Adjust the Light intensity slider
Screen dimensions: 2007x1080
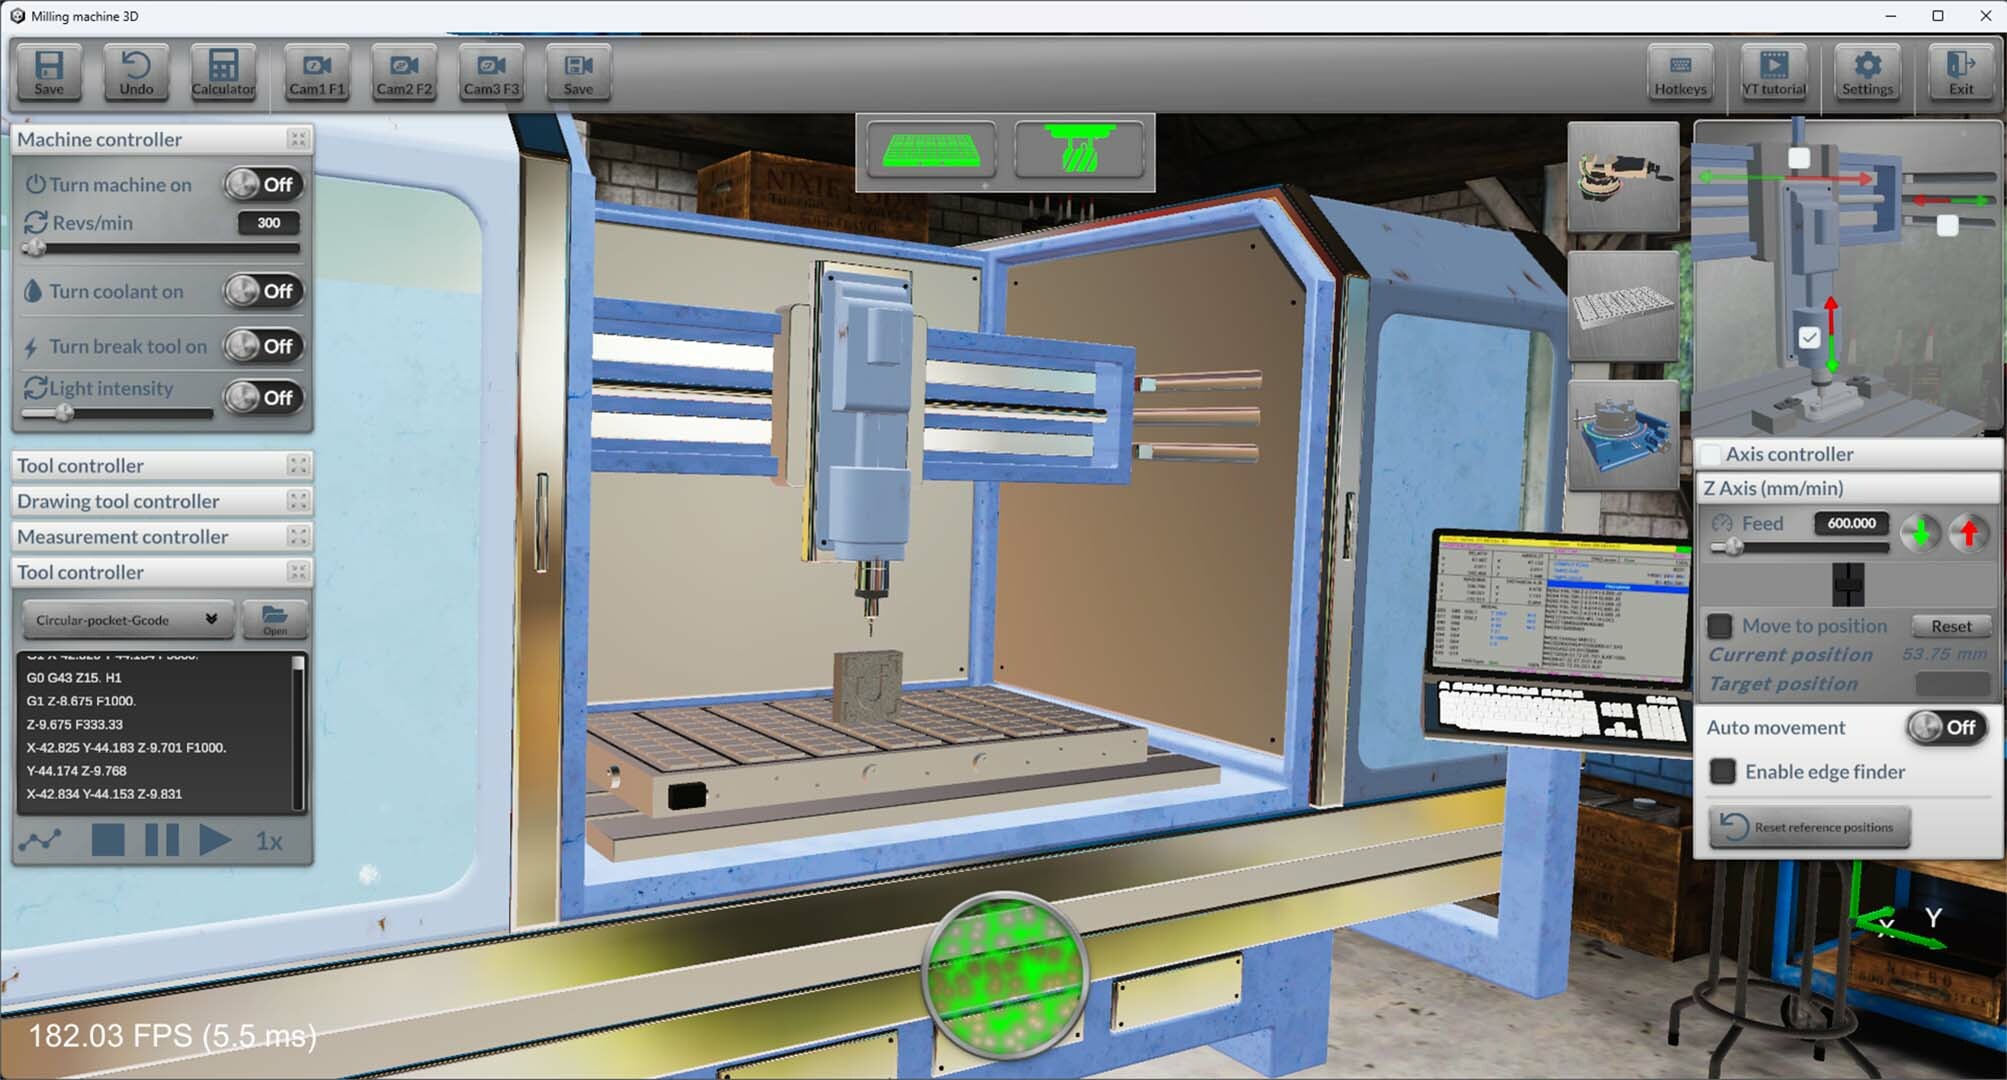[63, 413]
